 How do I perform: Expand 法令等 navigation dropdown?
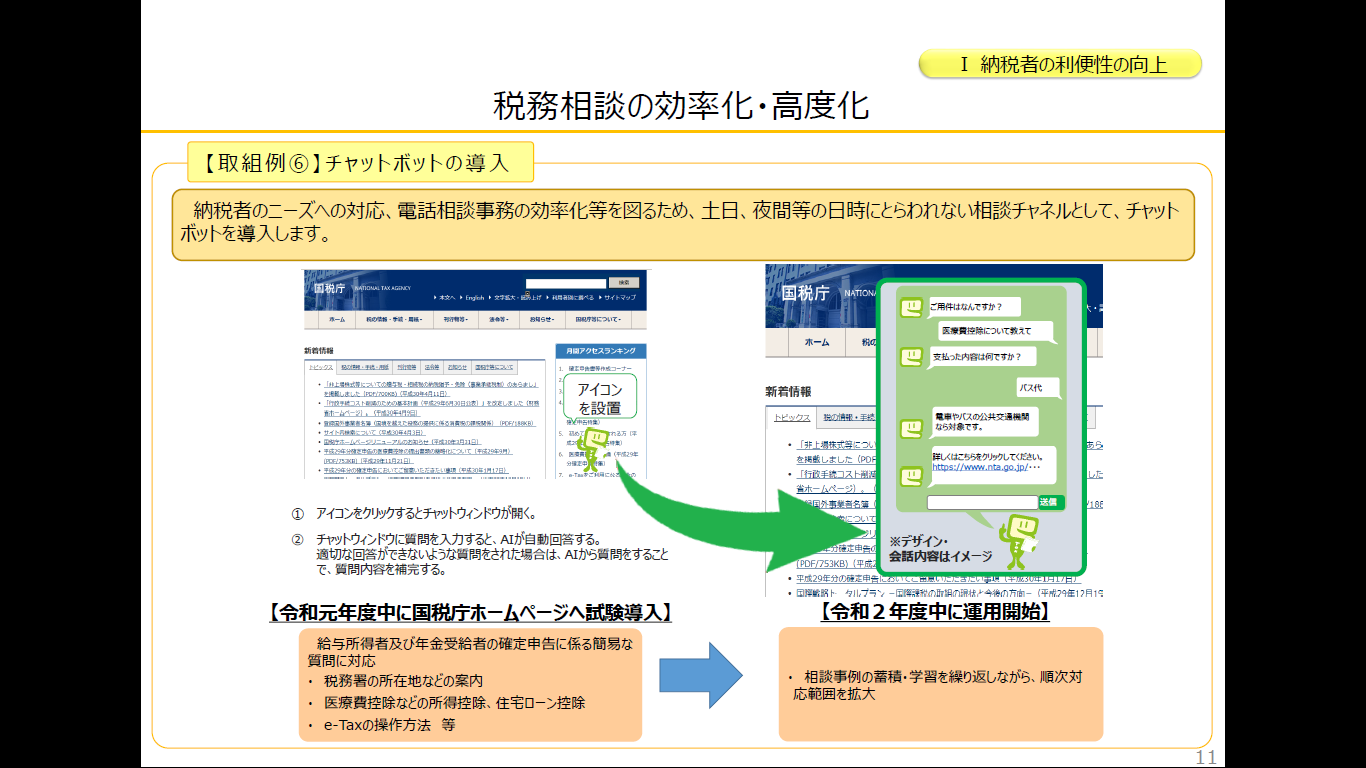499,319
